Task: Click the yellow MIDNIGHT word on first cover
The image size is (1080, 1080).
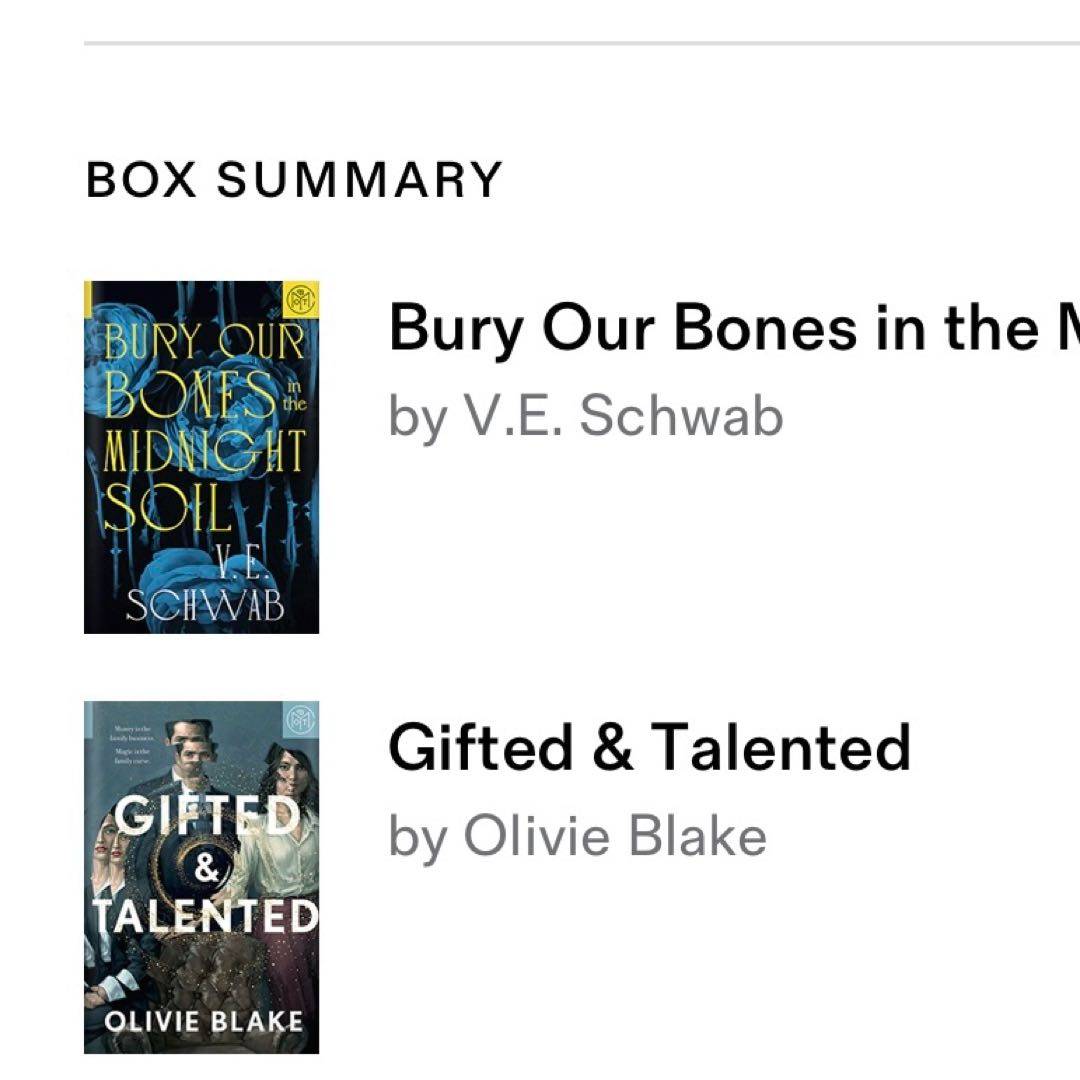Action: coord(204,451)
